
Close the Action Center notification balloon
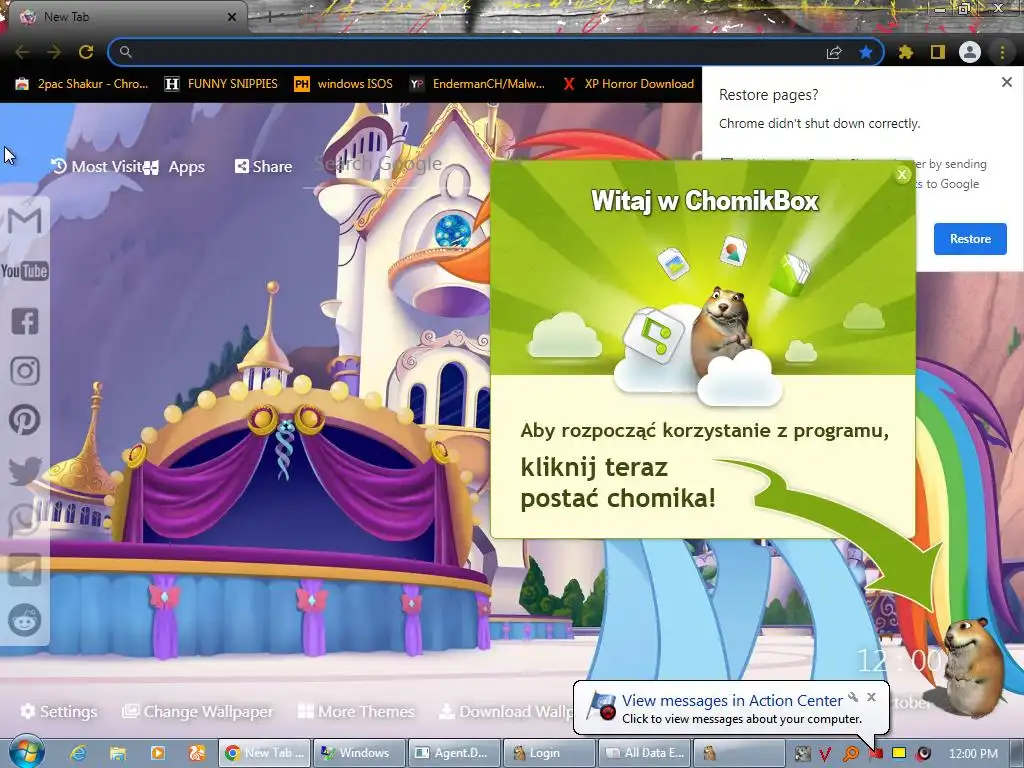[871, 697]
